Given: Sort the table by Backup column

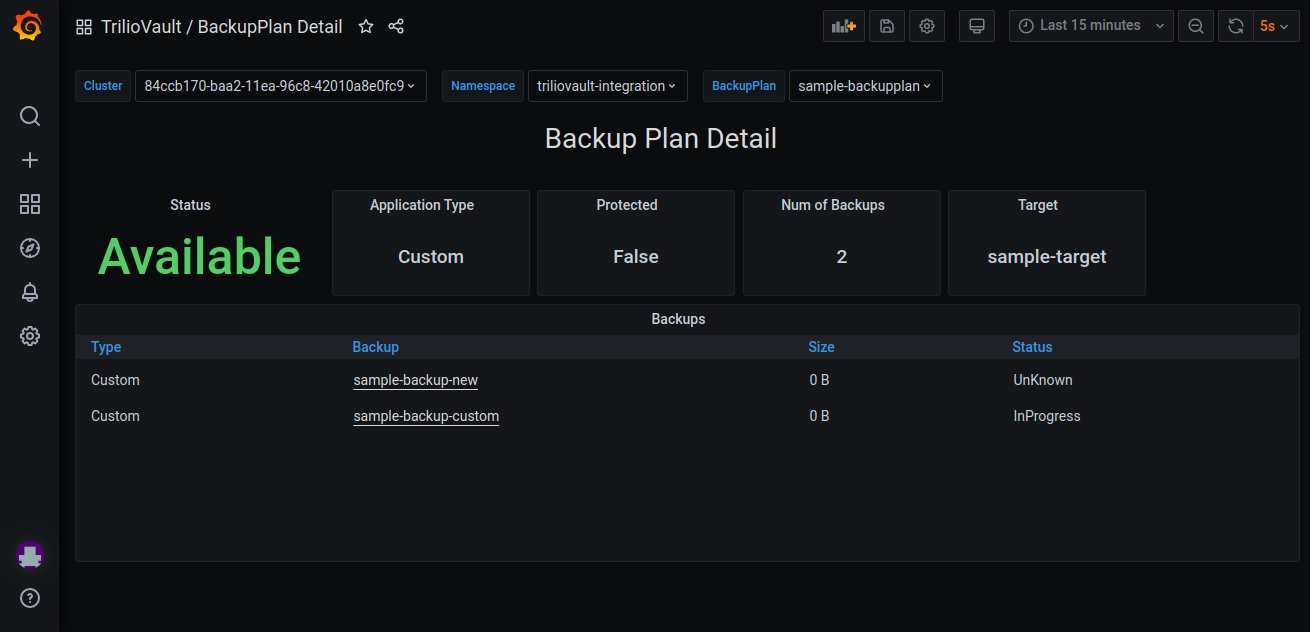Looking at the screenshot, I should 376,347.
